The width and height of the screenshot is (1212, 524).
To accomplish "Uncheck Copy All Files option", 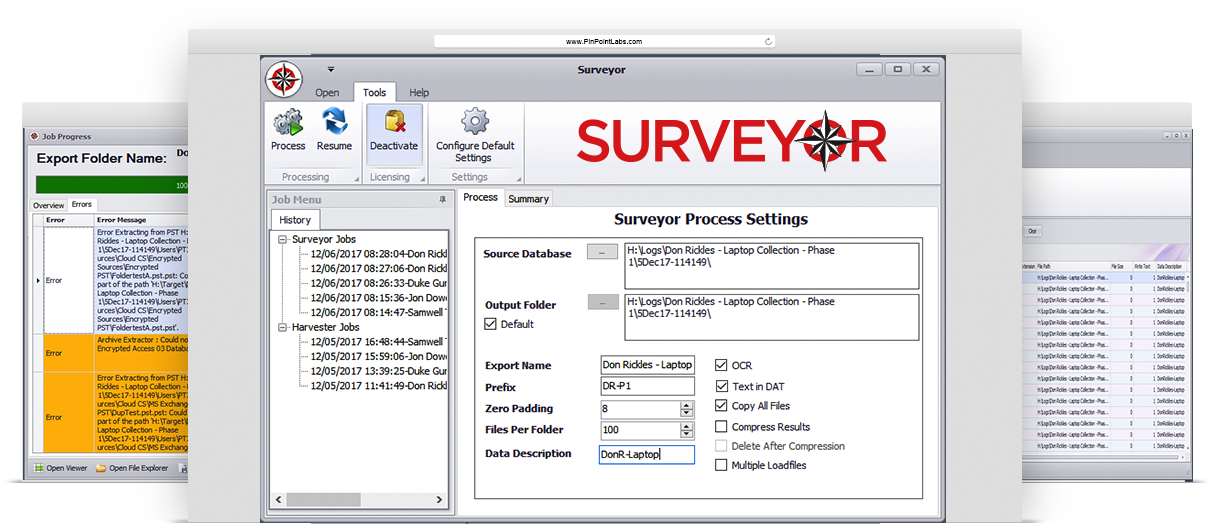I will coord(722,406).
